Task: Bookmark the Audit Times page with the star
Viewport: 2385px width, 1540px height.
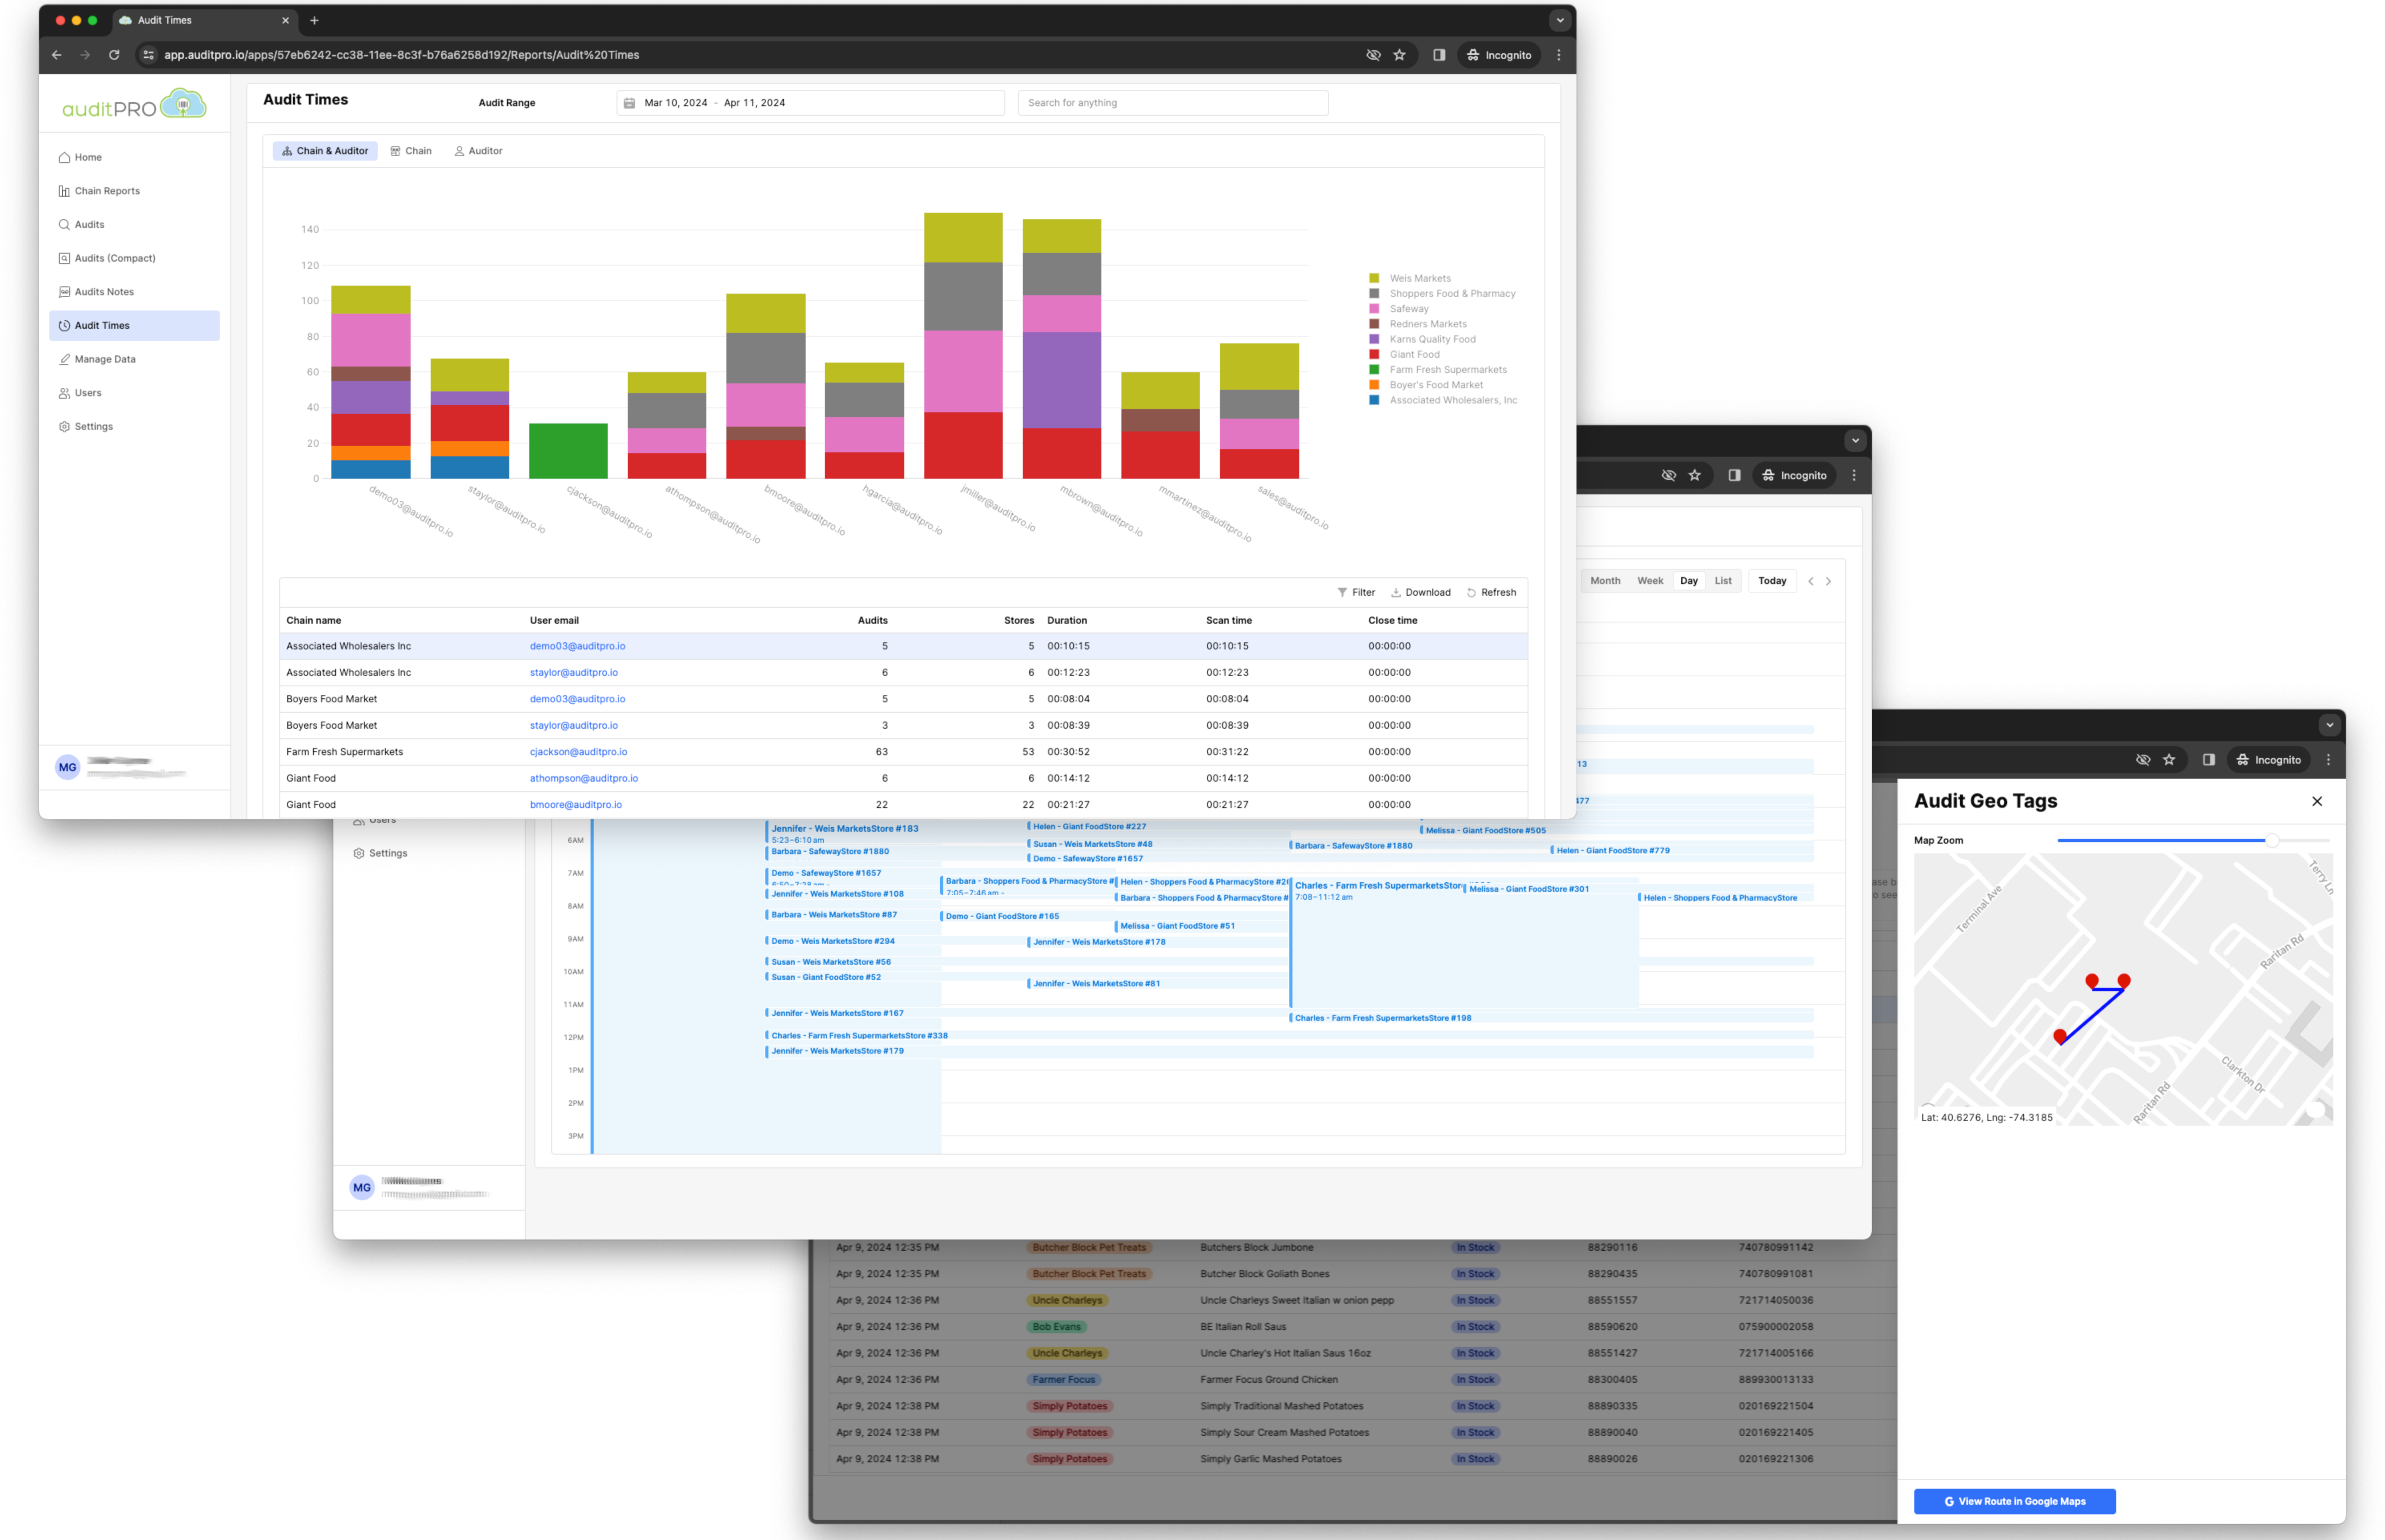Action: (1399, 55)
